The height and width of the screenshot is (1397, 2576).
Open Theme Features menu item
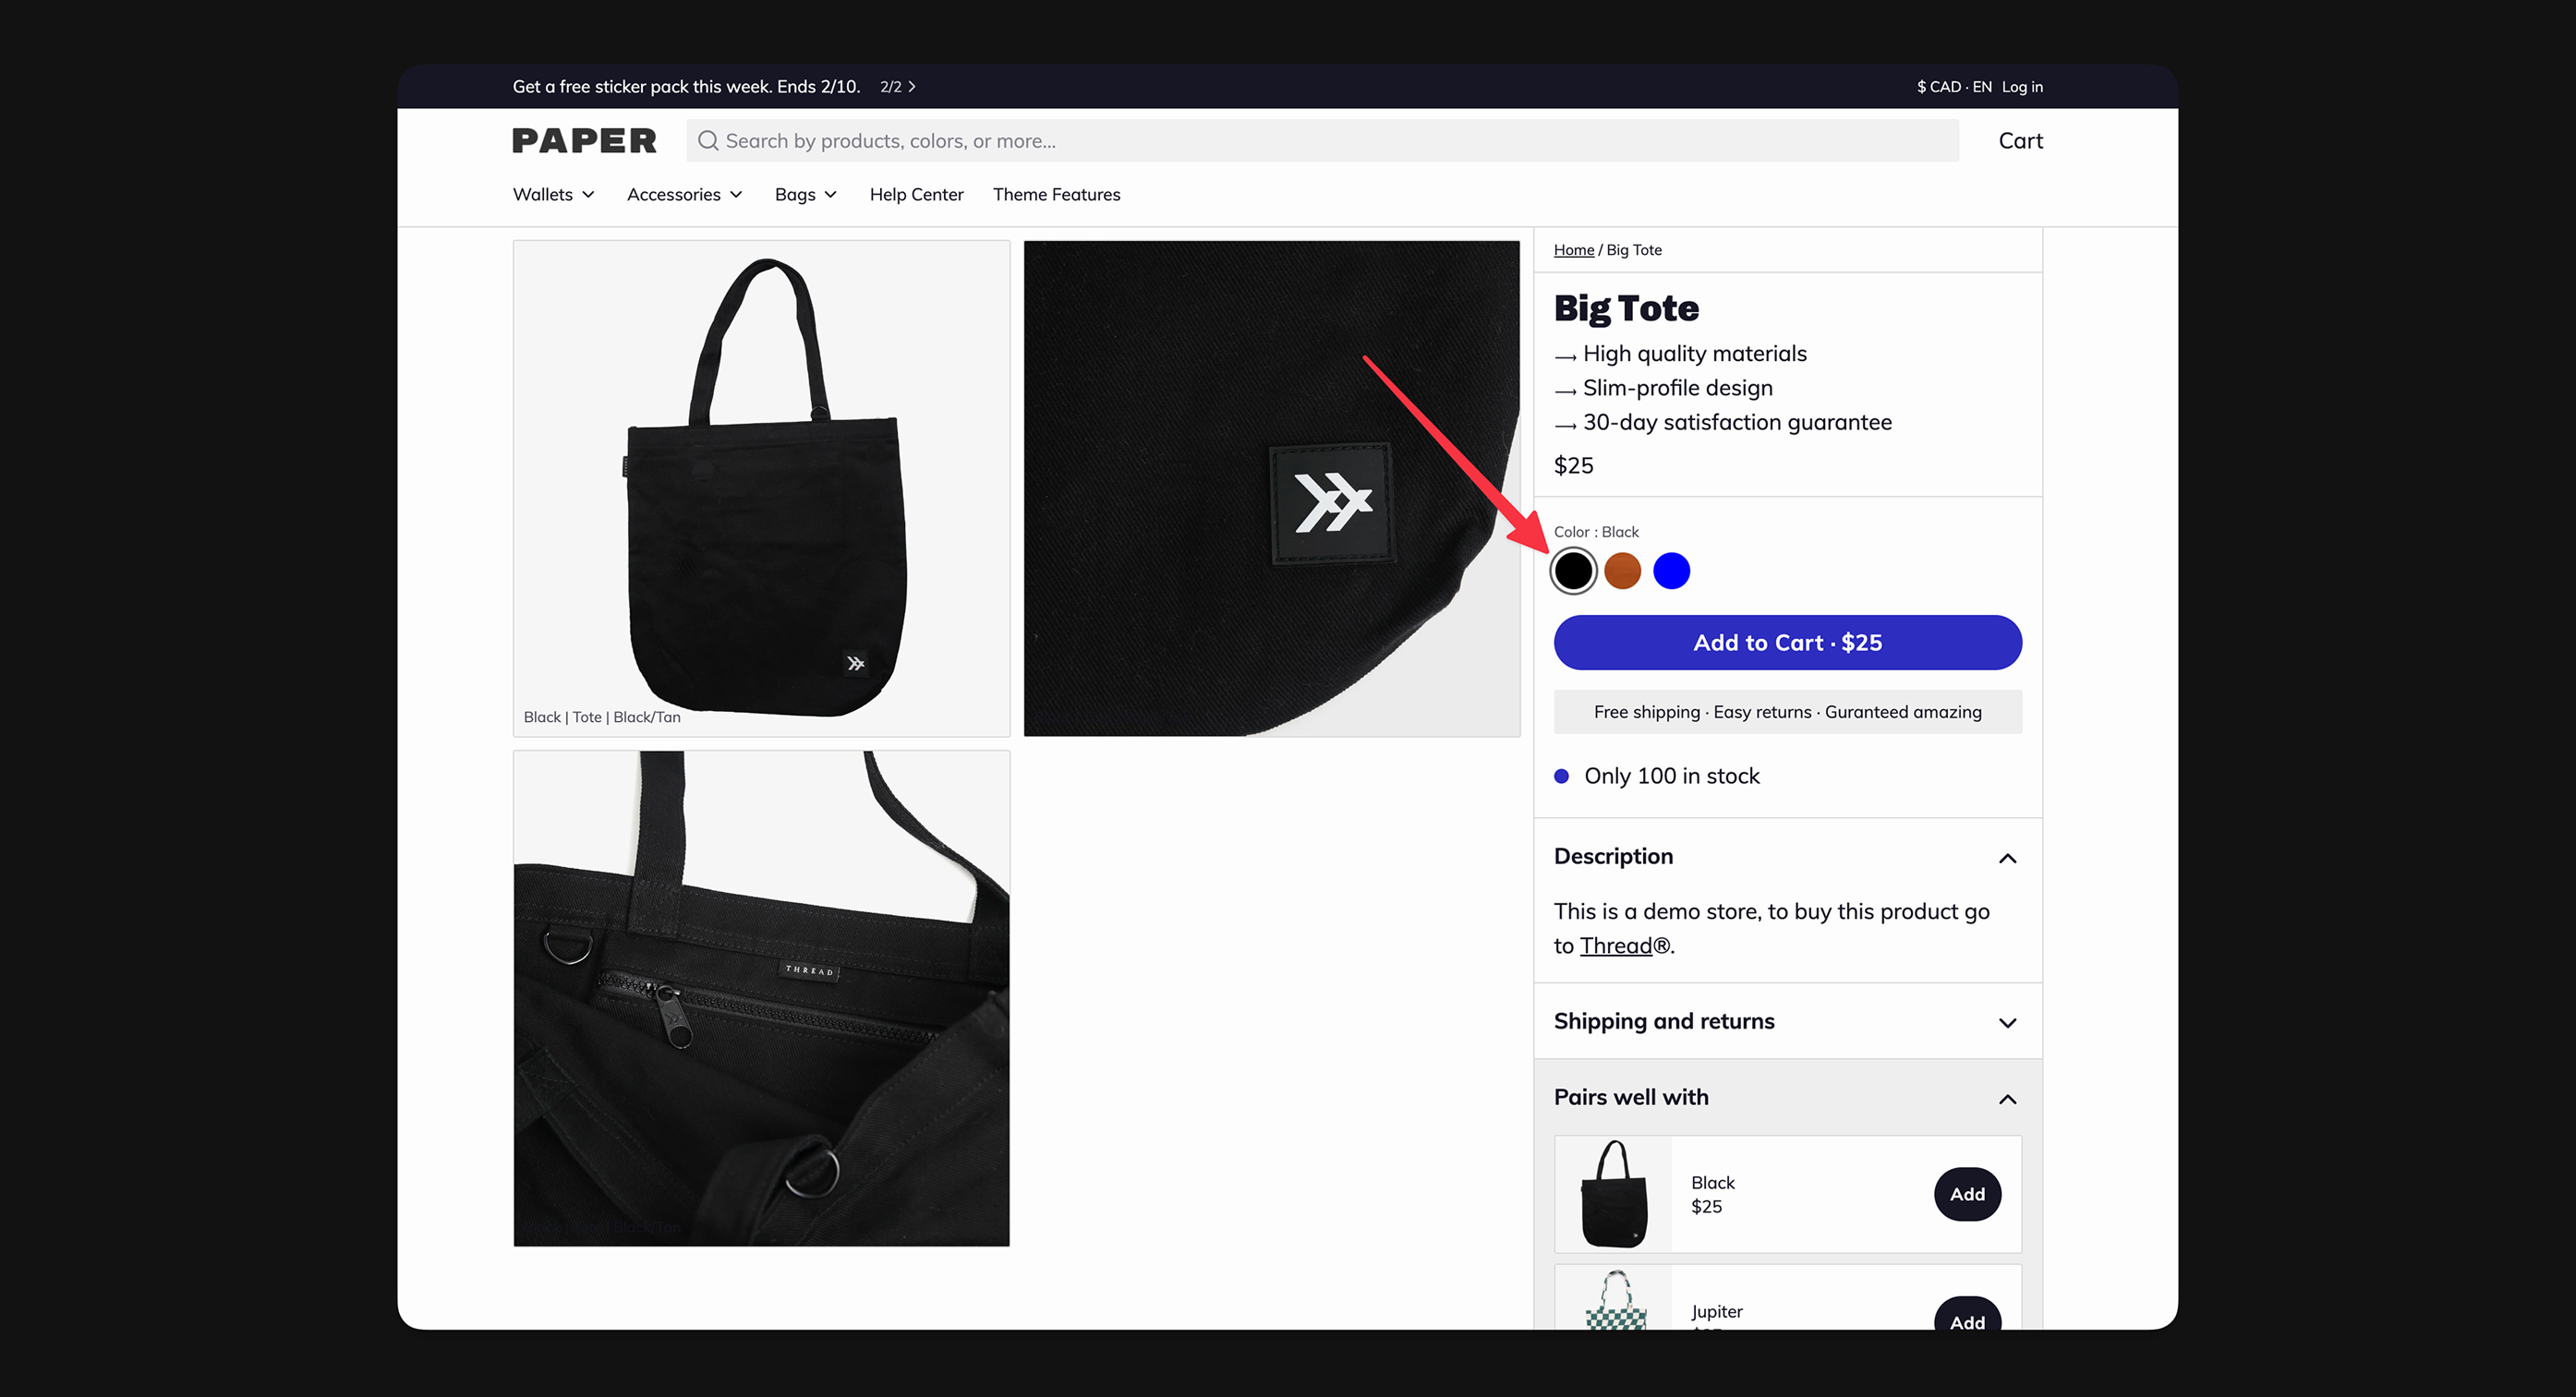(1056, 194)
